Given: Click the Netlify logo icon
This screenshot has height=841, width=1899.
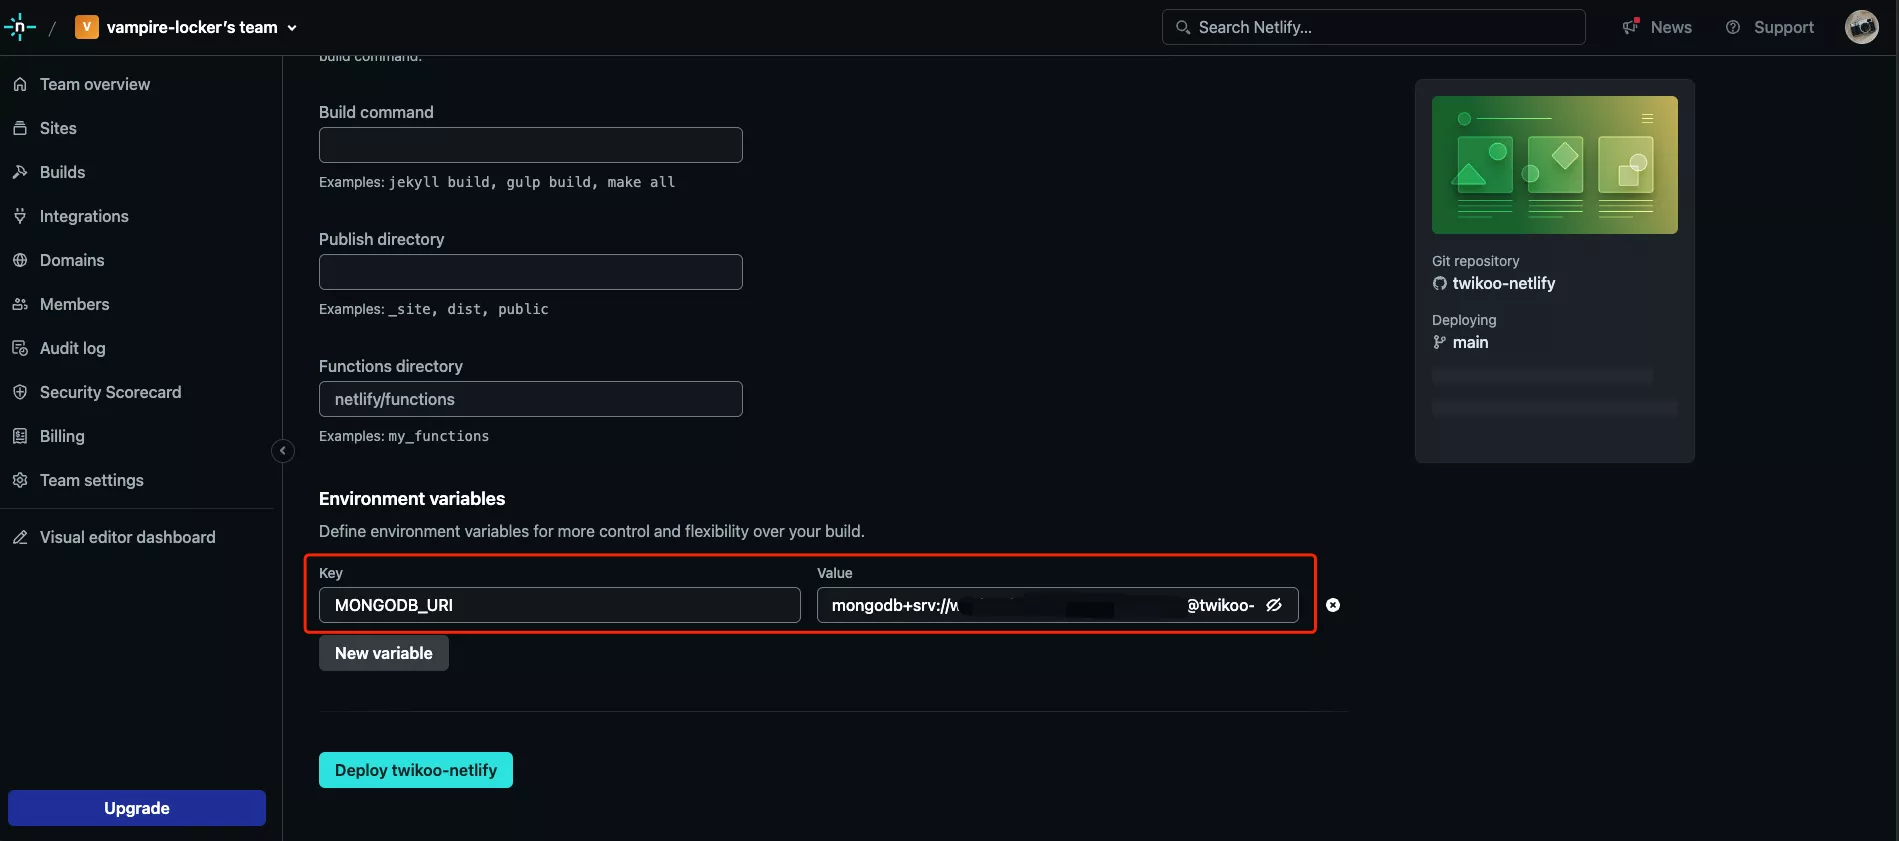Looking at the screenshot, I should pos(19,27).
